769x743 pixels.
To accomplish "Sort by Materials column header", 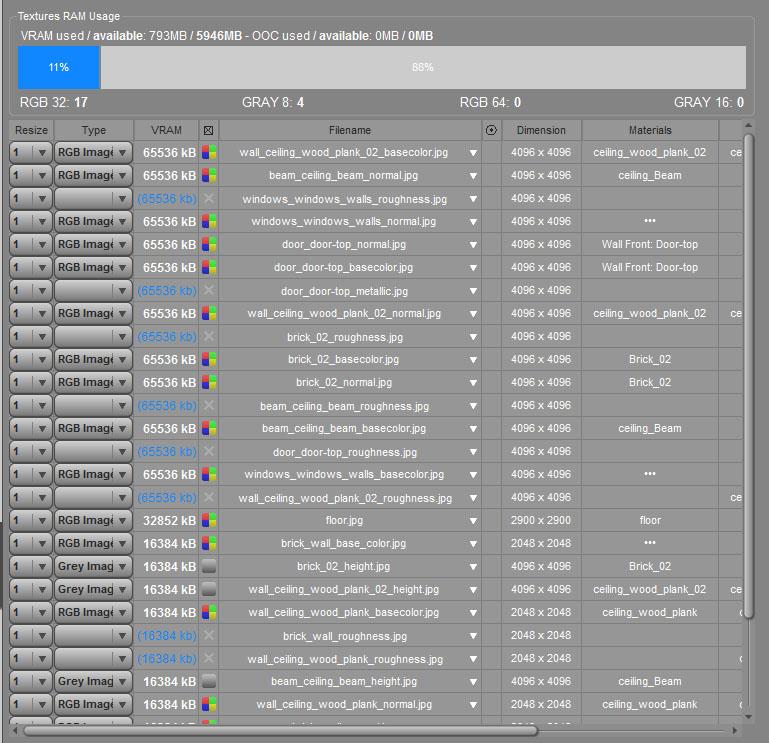I will (650, 130).
